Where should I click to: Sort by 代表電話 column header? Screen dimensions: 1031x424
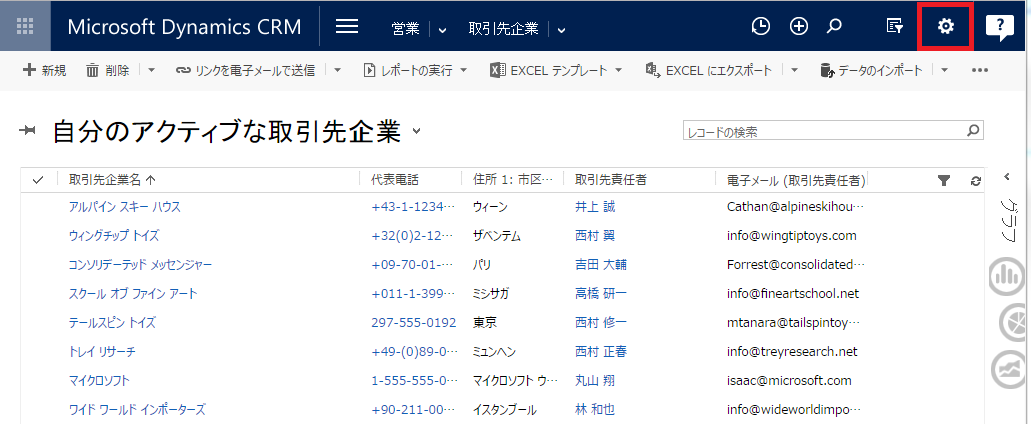coord(395,180)
